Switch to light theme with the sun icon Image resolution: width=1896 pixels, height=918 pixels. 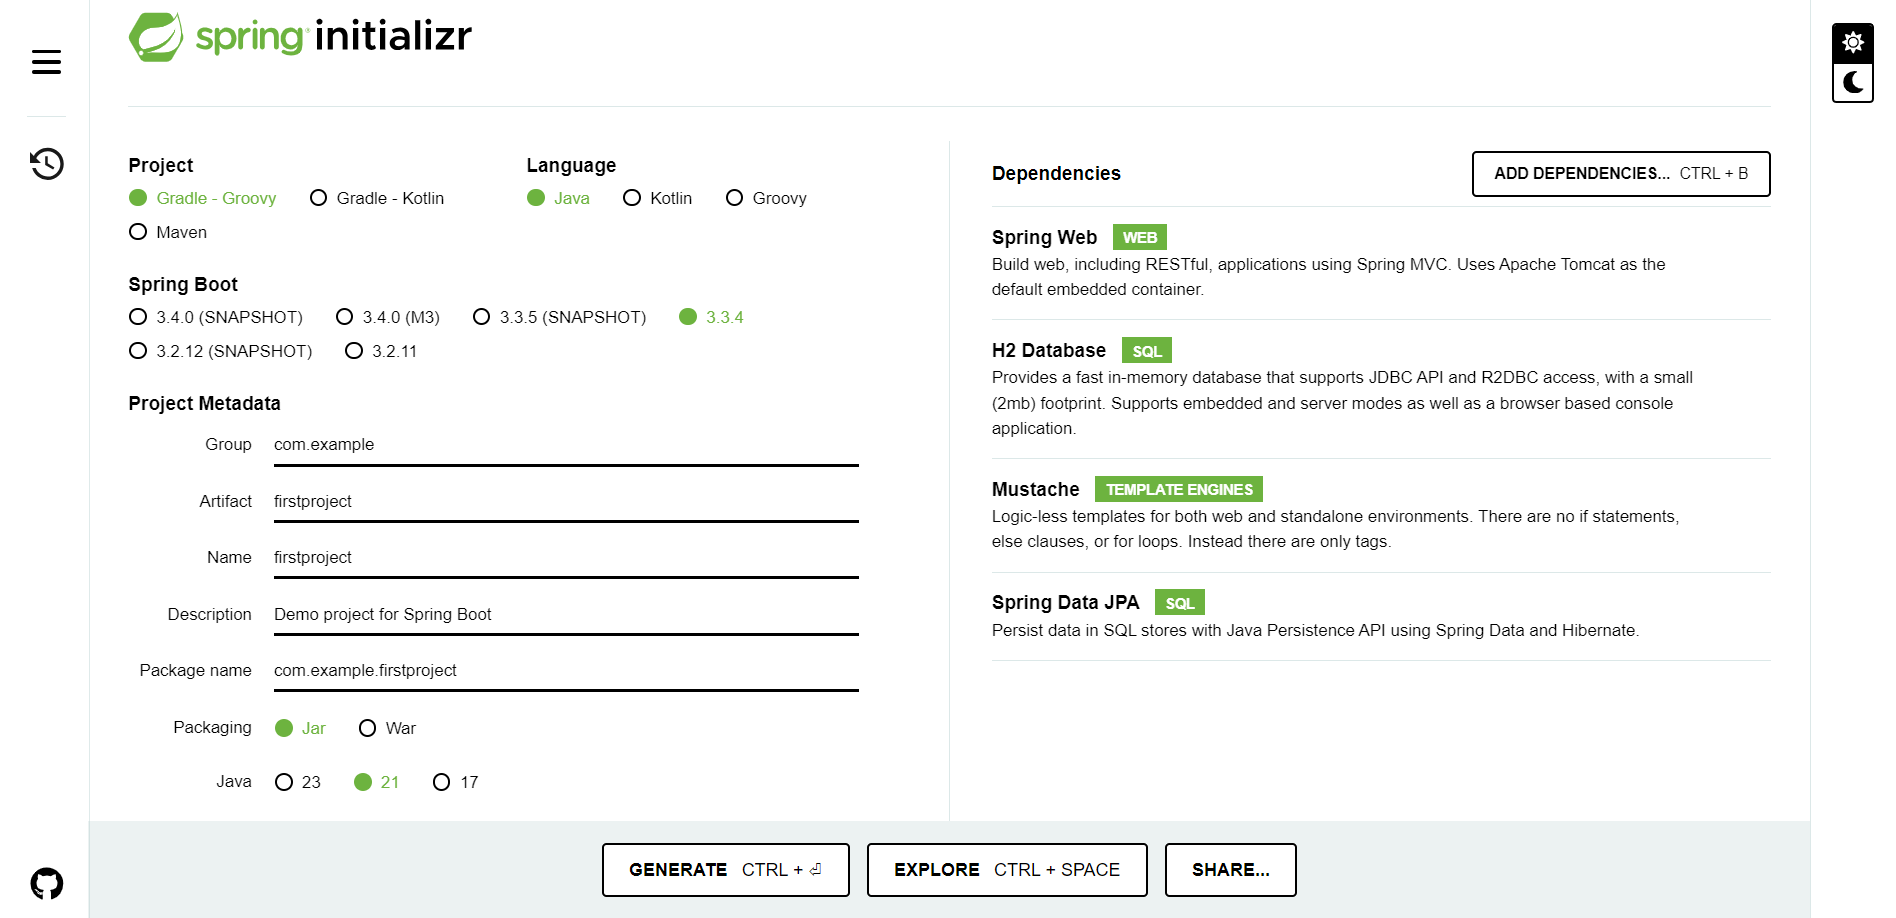click(1852, 42)
